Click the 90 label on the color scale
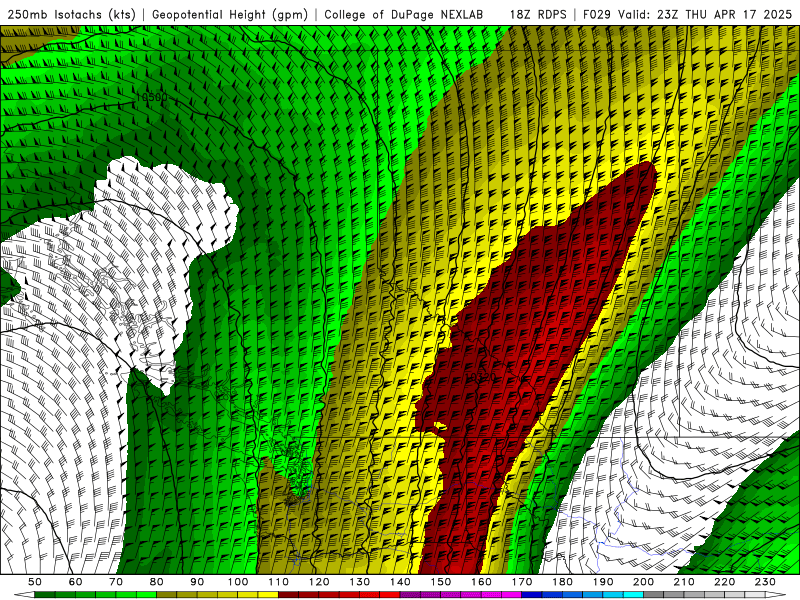 pyautogui.click(x=197, y=582)
